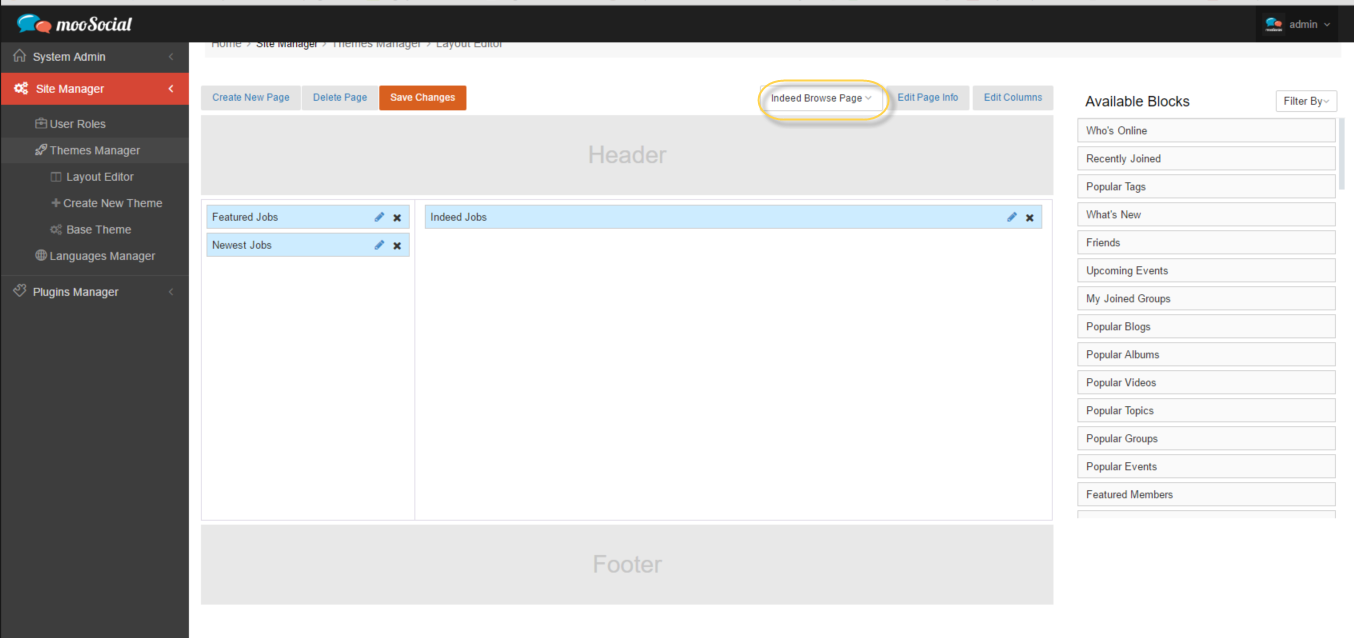Save Changes to the layout

point(422,98)
